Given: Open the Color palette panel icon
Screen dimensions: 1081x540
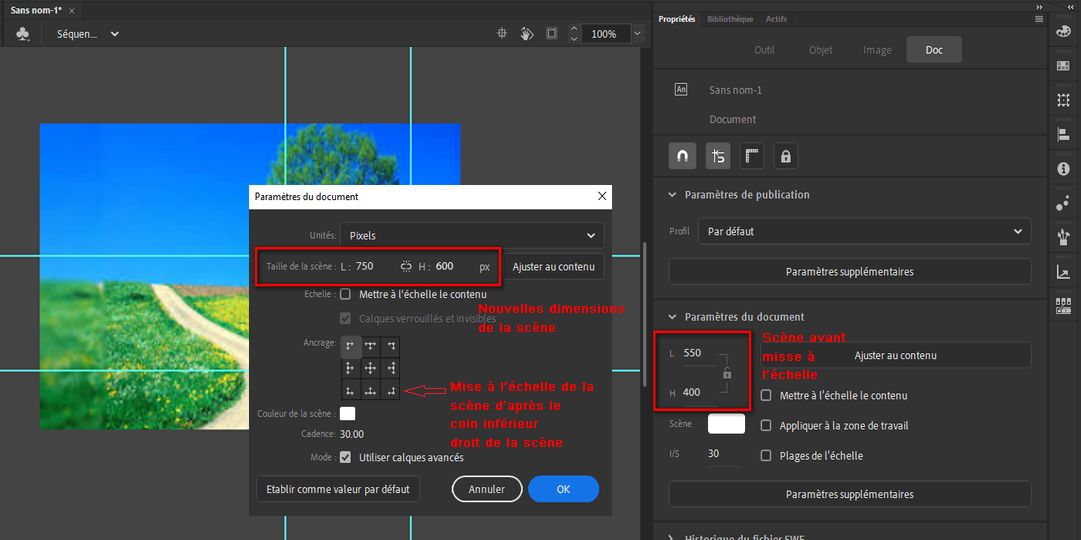Looking at the screenshot, I should click(1063, 32).
